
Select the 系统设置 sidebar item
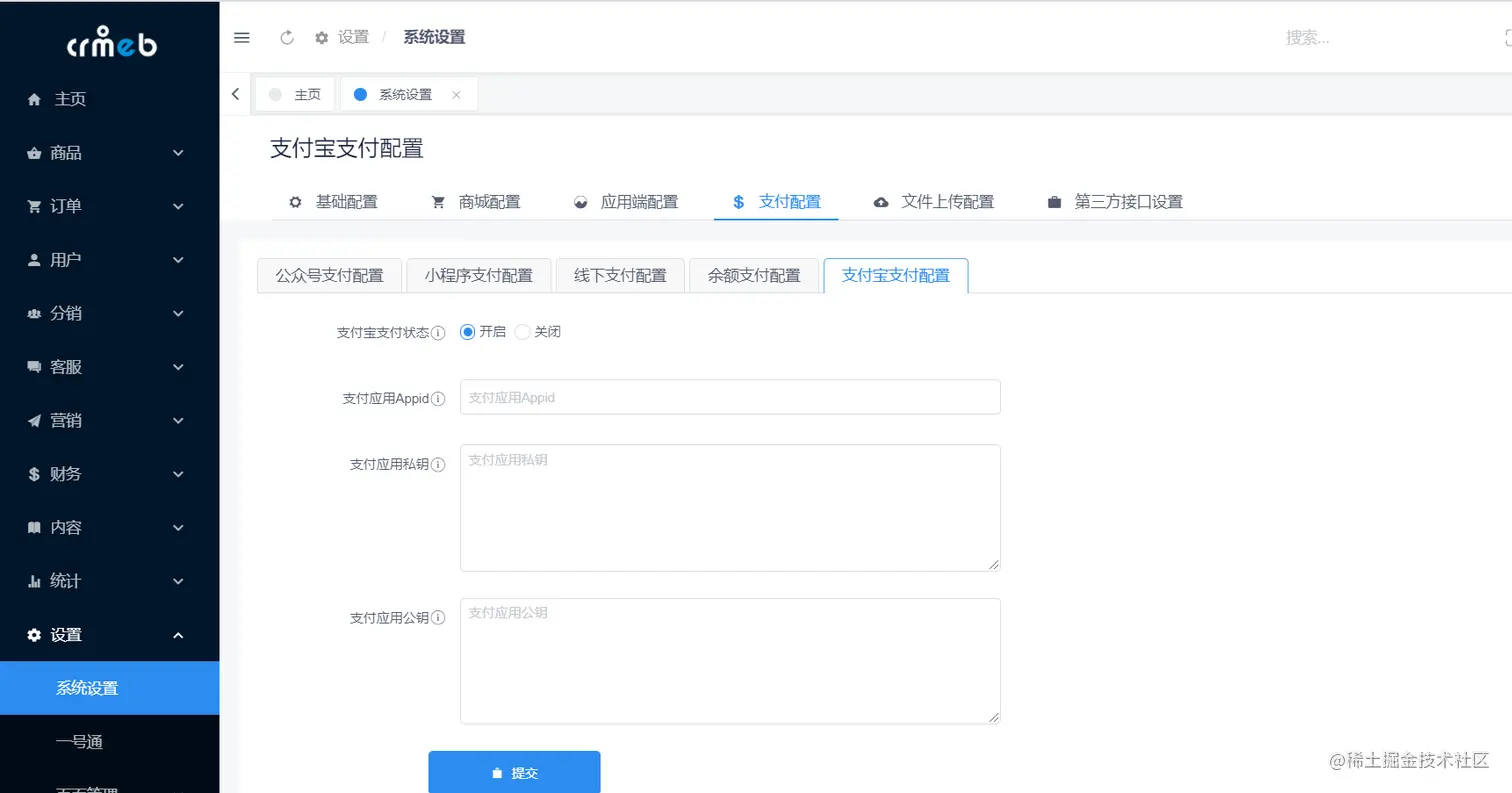[x=110, y=688]
